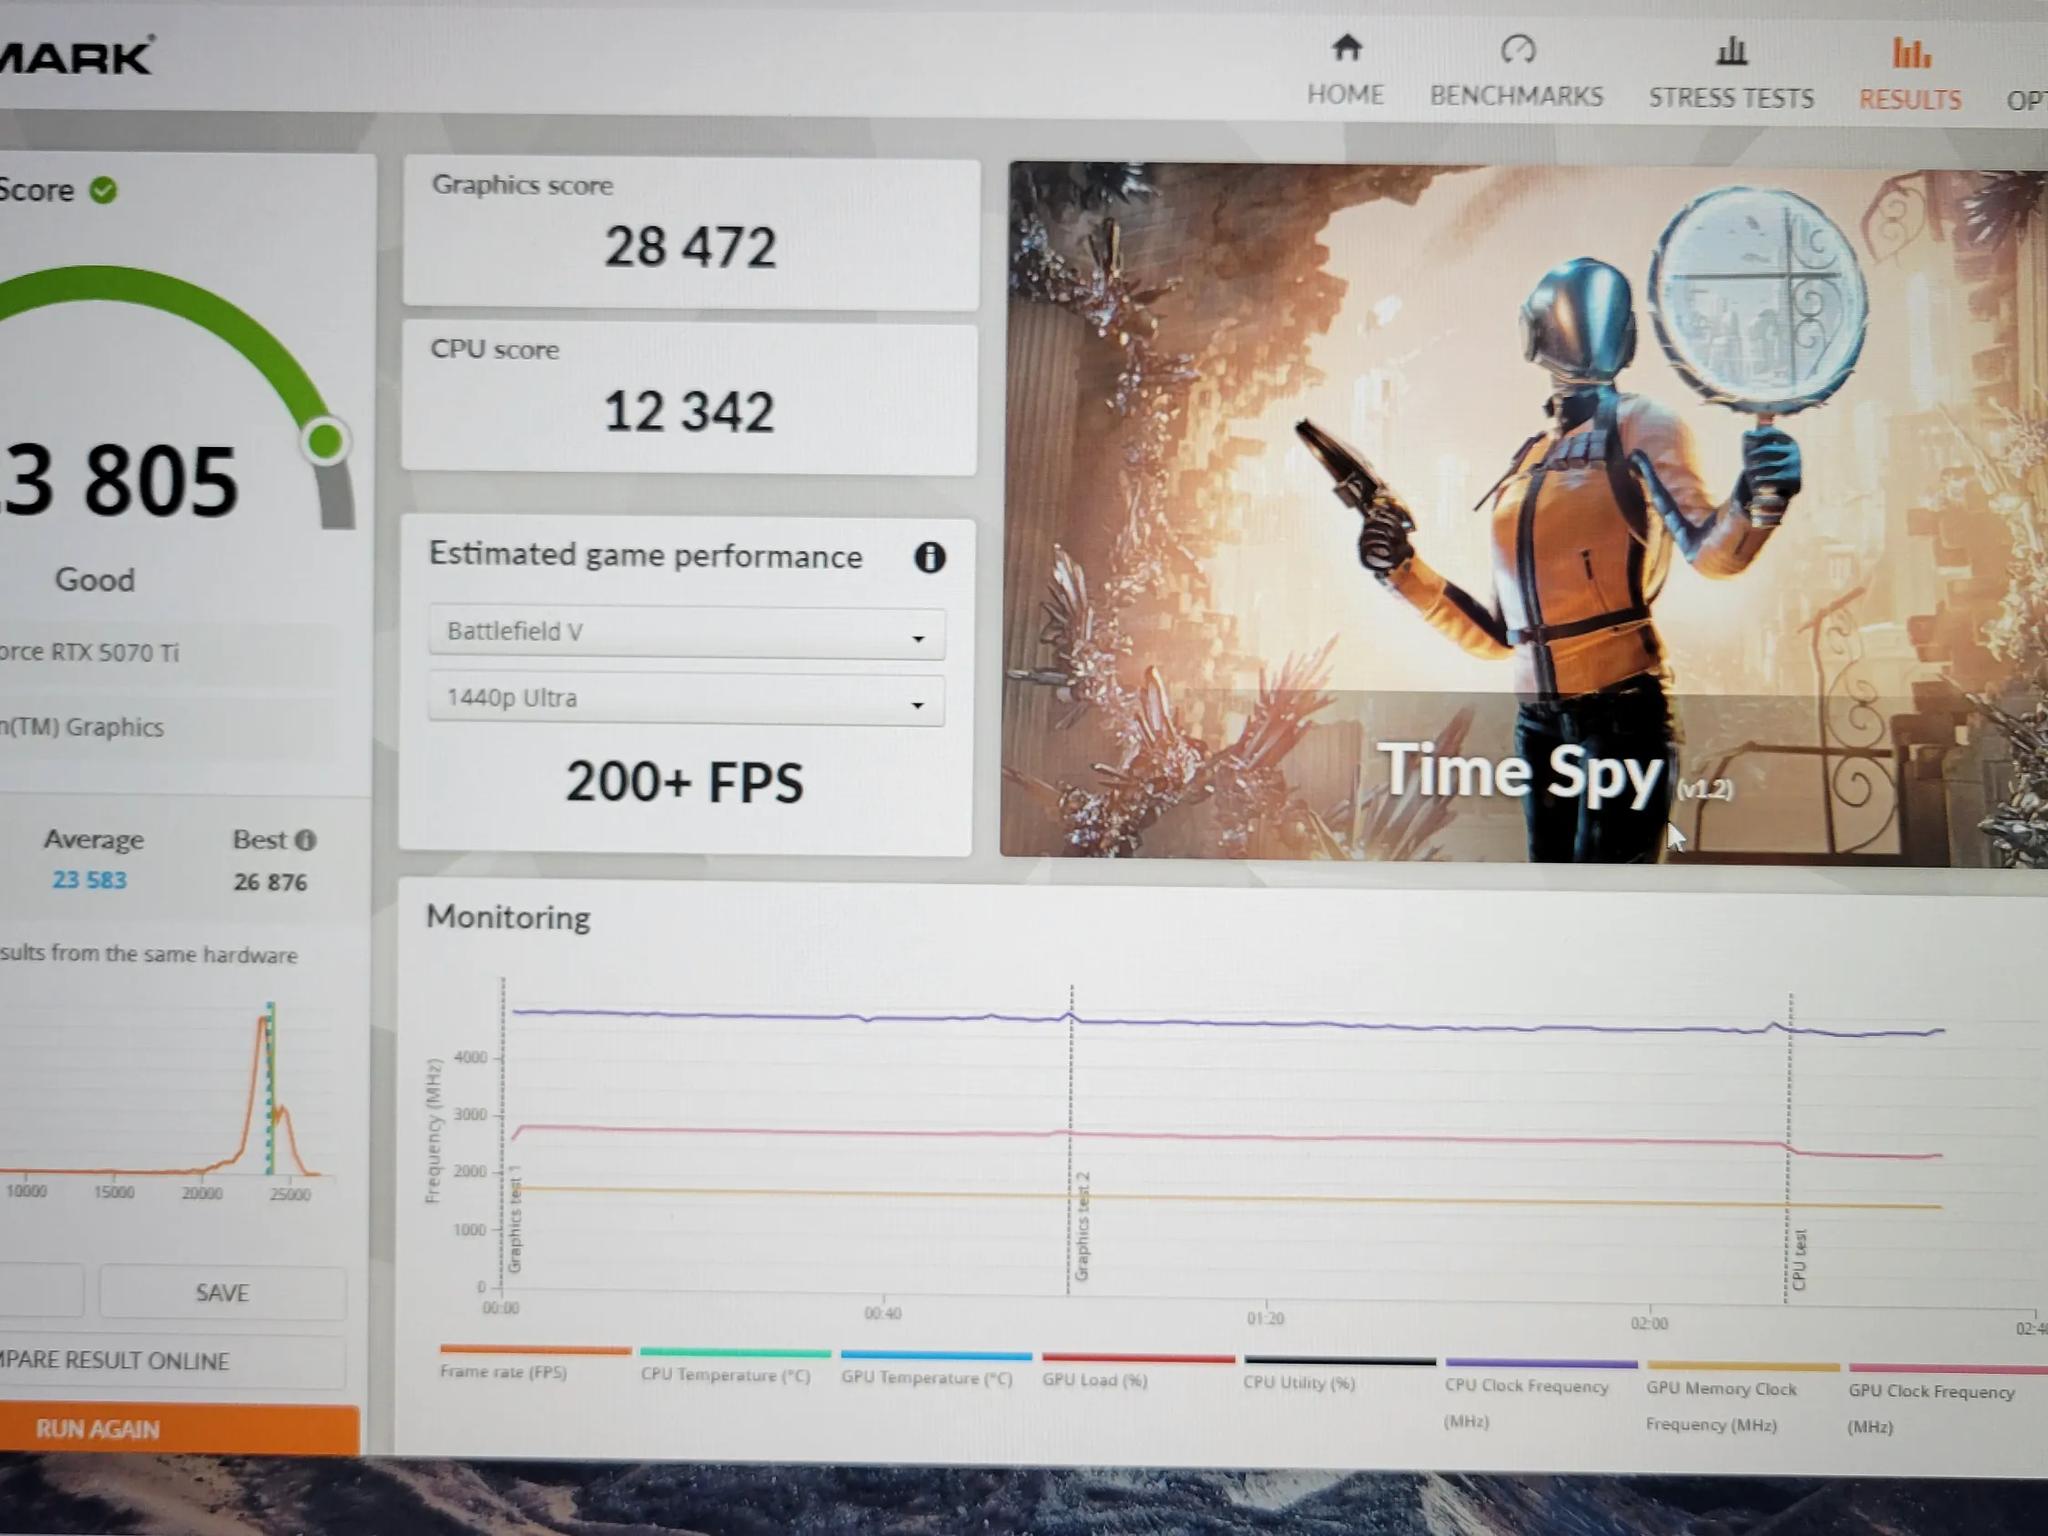Click the SAVE button
Image resolution: width=2048 pixels, height=1536 pixels.
pos(222,1293)
